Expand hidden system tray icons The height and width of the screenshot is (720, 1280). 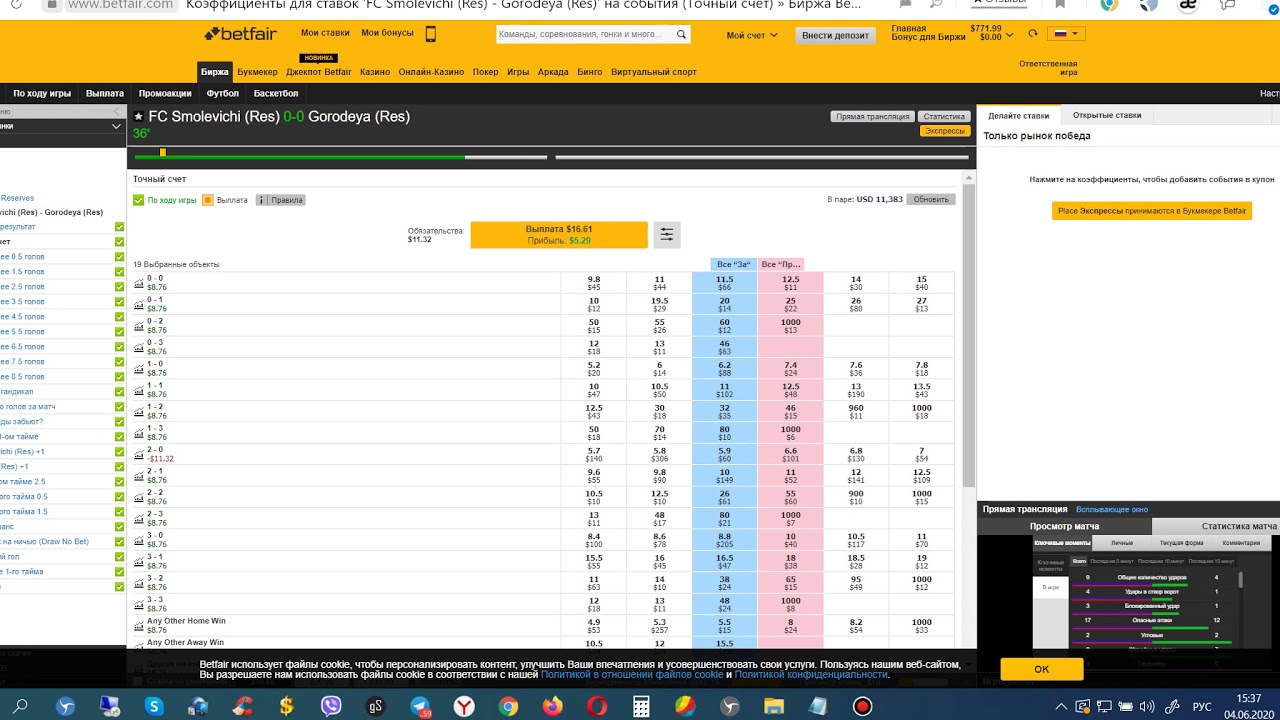[x=1062, y=706]
